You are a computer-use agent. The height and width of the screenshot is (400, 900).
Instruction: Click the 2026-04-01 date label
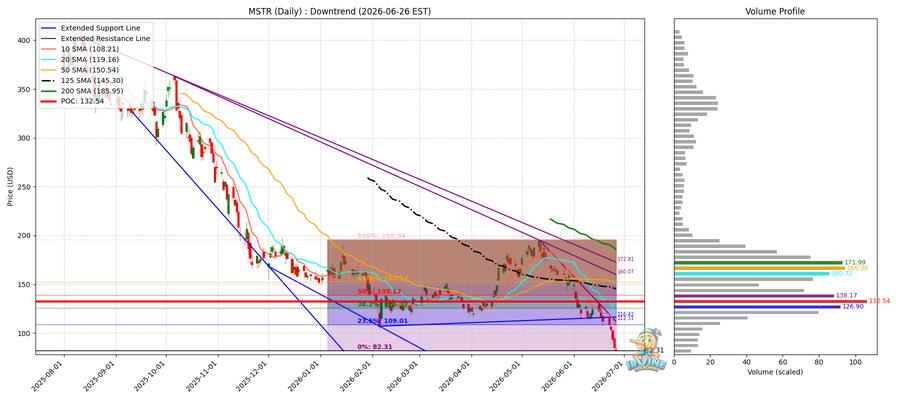[457, 375]
